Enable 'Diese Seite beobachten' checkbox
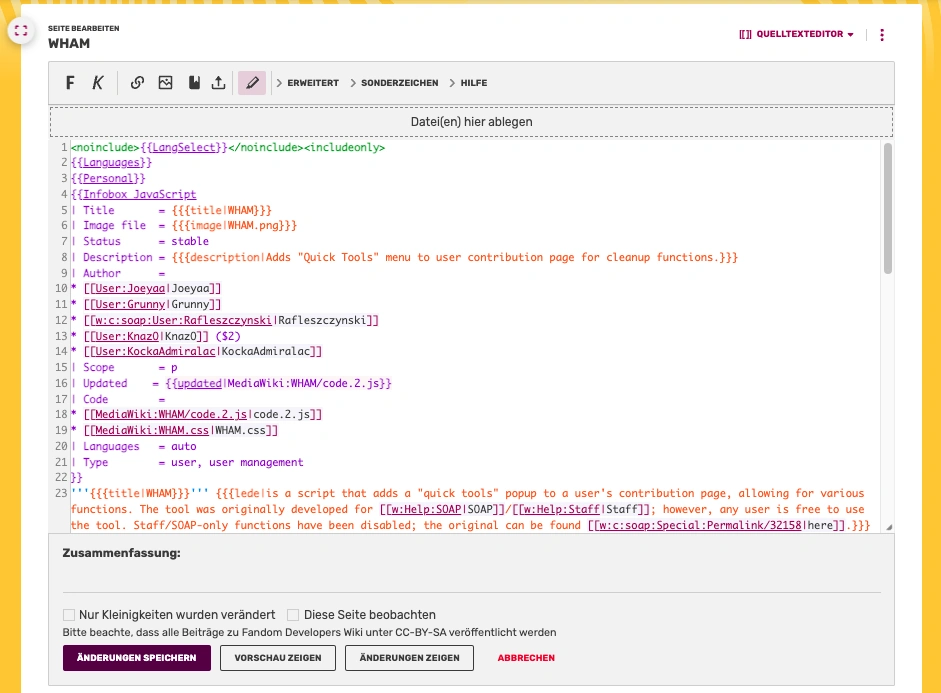Viewport: 941px width, 693px height. pos(293,615)
